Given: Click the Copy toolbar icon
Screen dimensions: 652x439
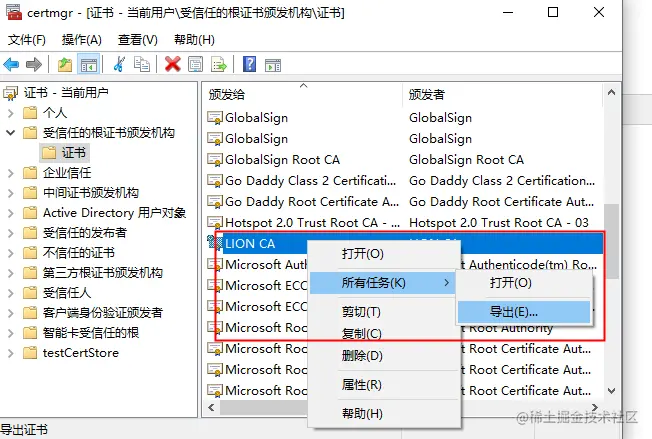Looking at the screenshot, I should [142, 64].
